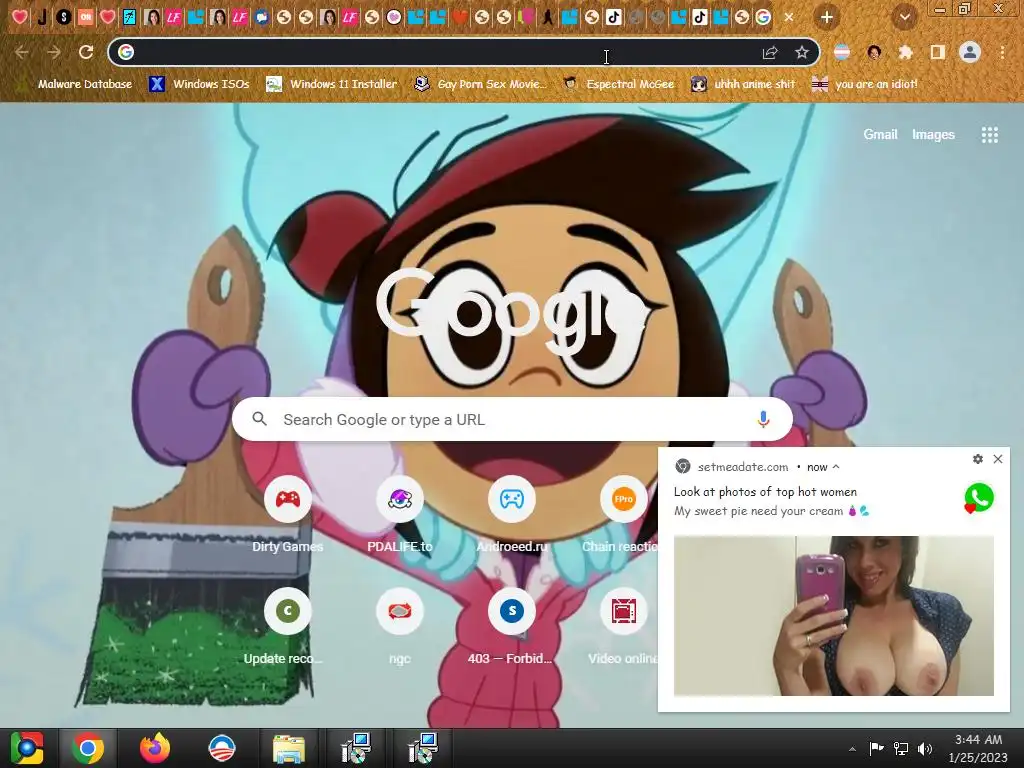Click the flag-striped extension icon
1024x768 pixels.
click(x=842, y=52)
